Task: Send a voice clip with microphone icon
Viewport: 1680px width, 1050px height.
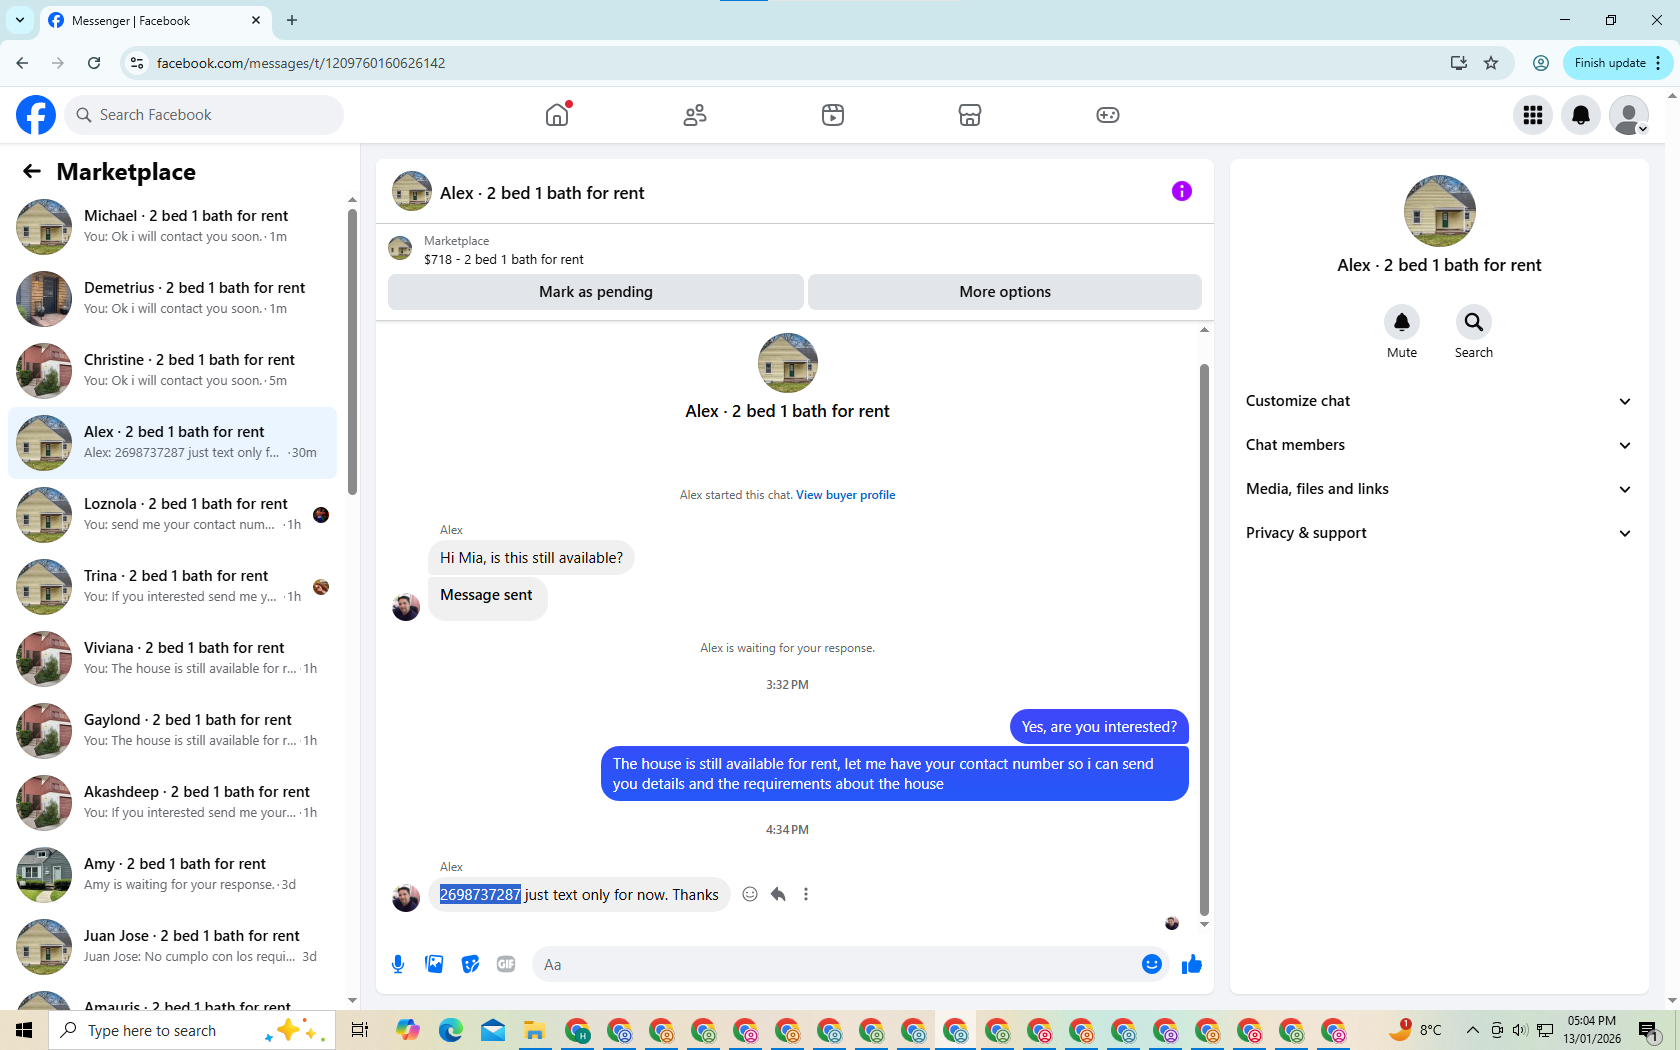Action: pyautogui.click(x=398, y=964)
